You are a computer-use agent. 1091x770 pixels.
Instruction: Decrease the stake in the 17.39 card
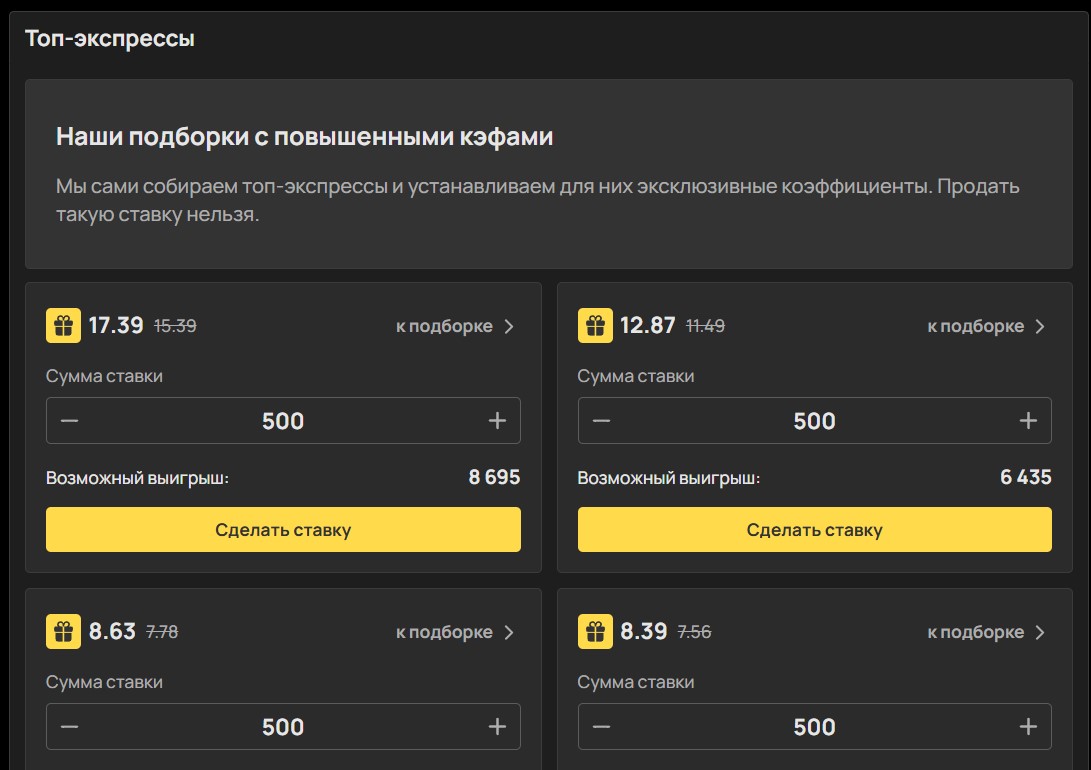point(69,421)
